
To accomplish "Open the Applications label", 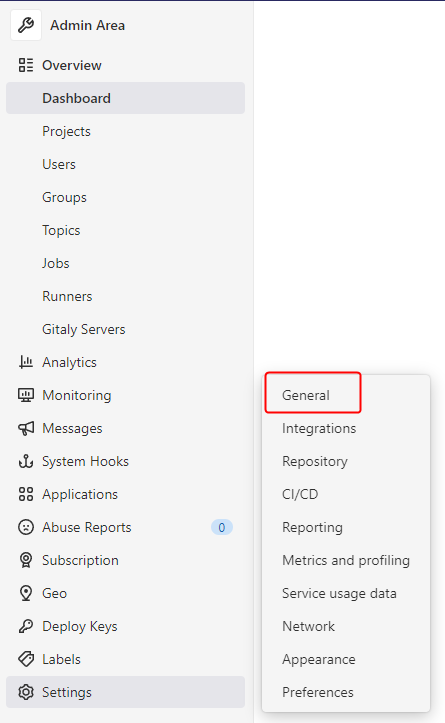I will coord(80,494).
